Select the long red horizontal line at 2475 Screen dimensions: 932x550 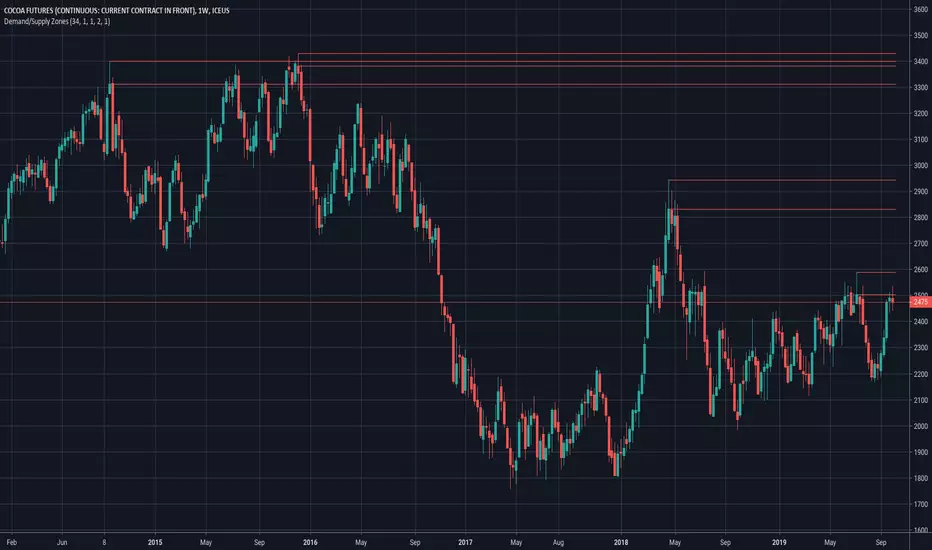pos(455,303)
